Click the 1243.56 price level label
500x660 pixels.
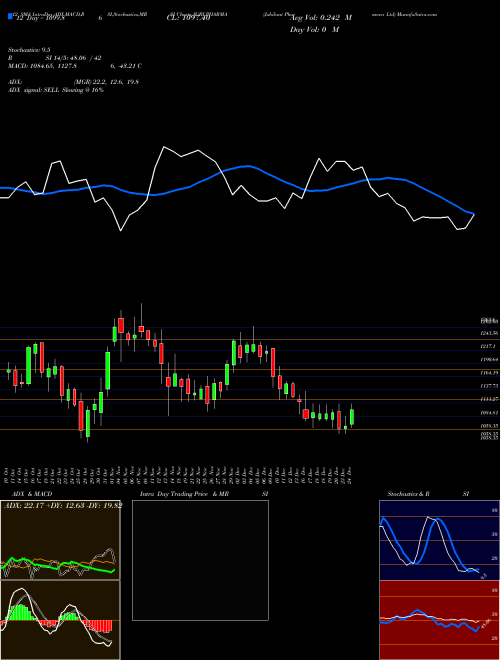tap(489, 333)
